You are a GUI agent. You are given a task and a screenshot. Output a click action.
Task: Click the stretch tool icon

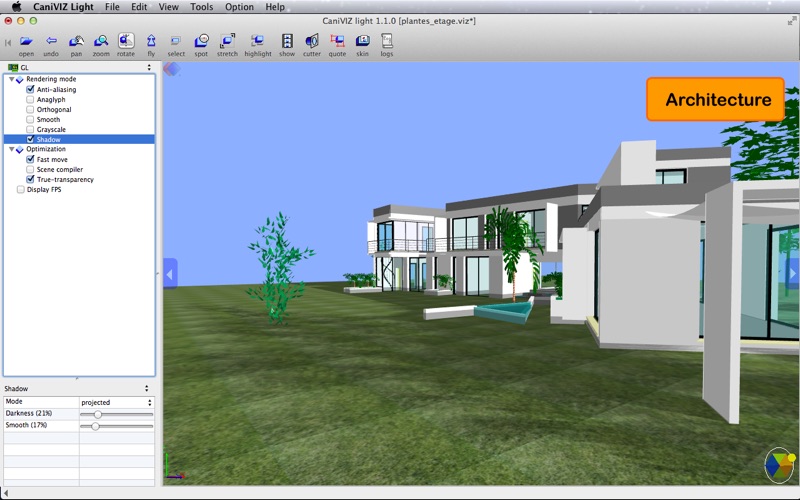click(x=227, y=41)
